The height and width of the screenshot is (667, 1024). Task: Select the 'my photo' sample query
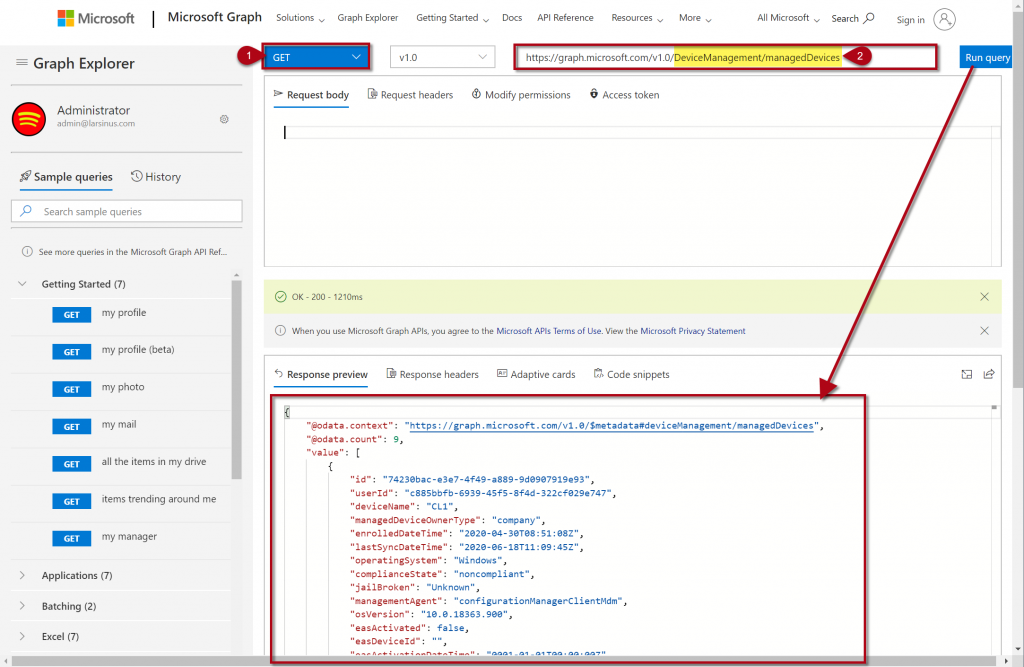[x=121, y=388]
